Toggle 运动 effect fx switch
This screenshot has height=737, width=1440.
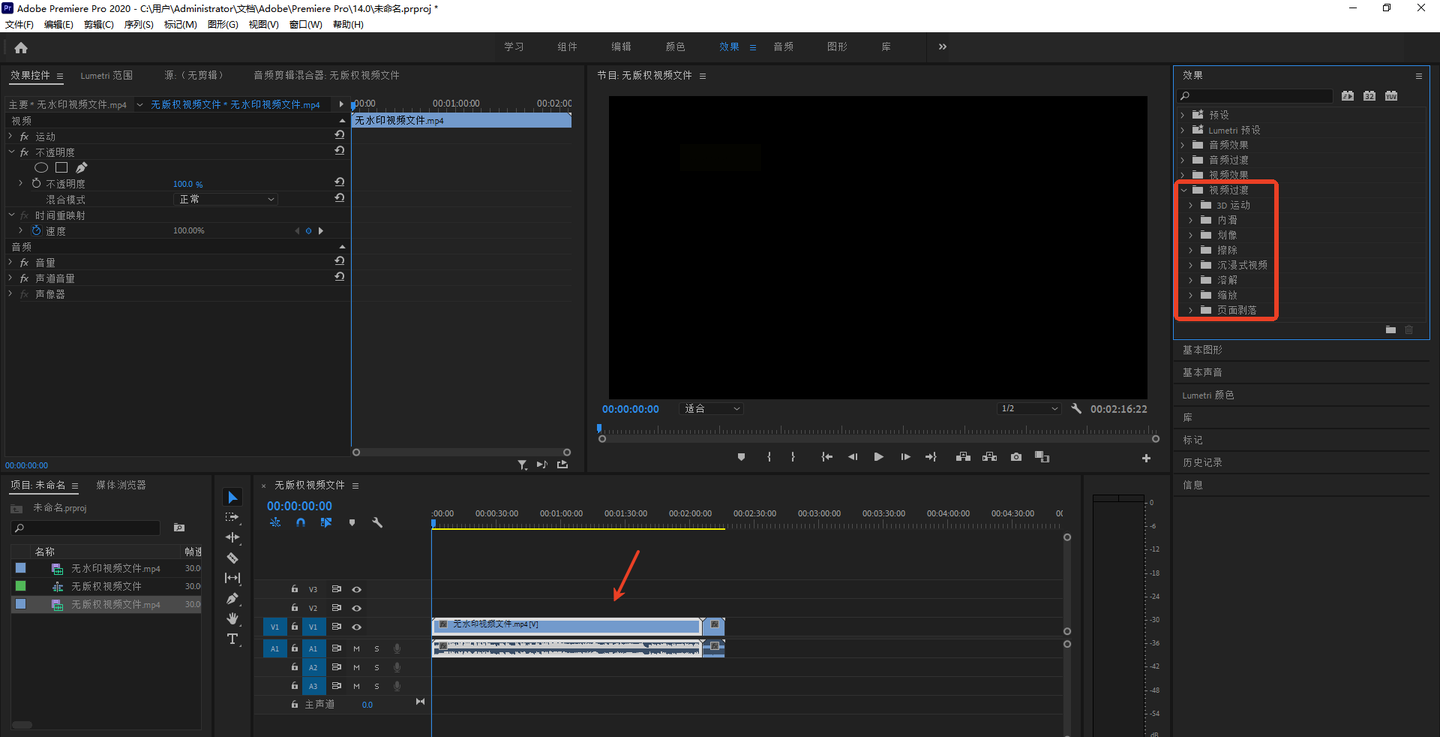(24, 136)
